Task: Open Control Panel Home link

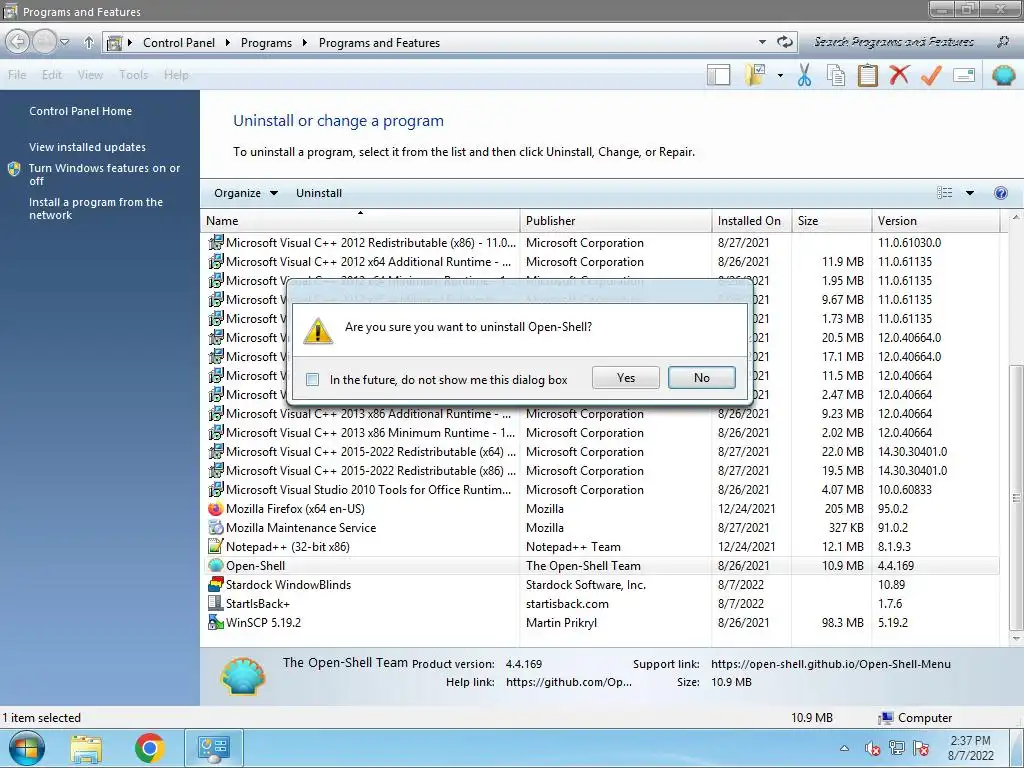Action: (x=80, y=111)
